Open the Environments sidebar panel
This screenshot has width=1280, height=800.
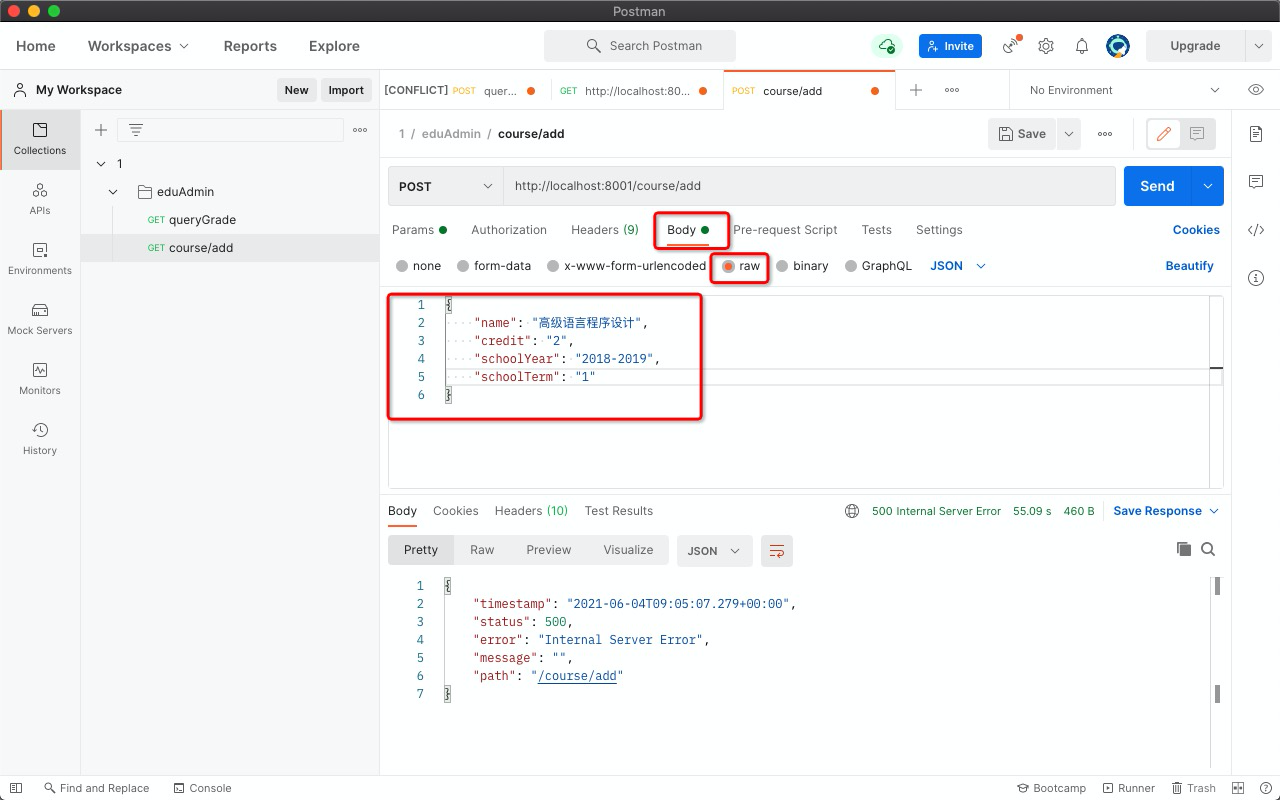pos(40,258)
